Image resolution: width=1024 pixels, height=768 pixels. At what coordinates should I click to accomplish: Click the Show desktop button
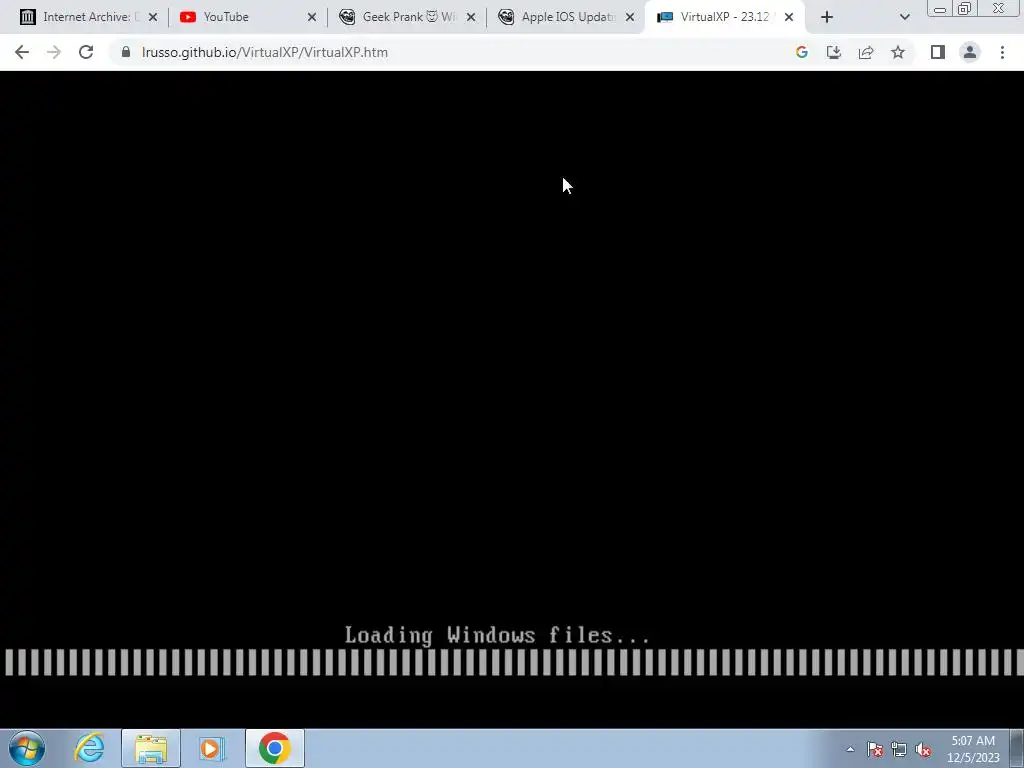1017,748
